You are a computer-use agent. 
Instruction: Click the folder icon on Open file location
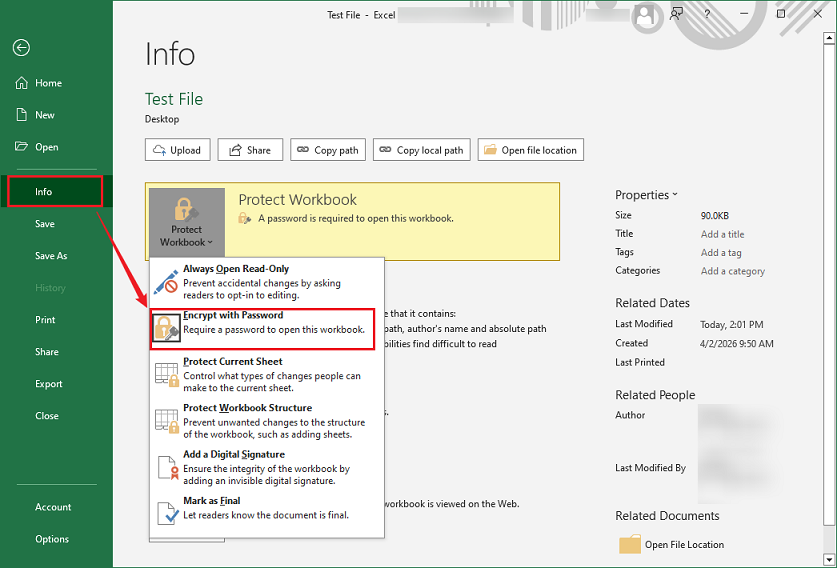tap(490, 149)
